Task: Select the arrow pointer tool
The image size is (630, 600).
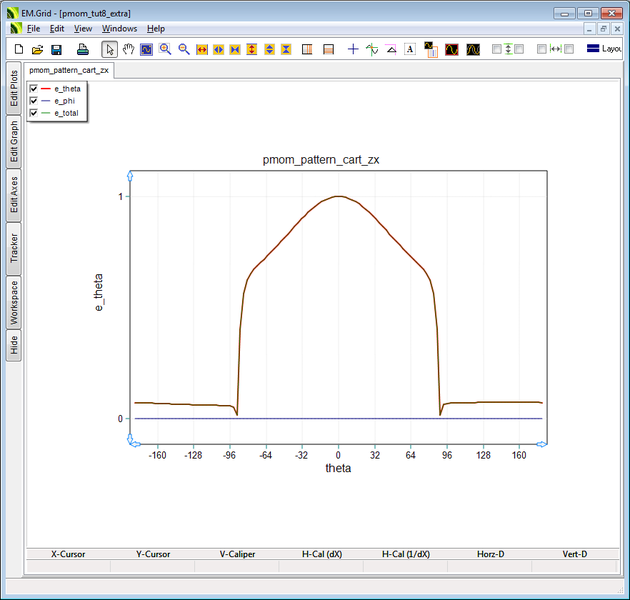Action: pyautogui.click(x=110, y=49)
